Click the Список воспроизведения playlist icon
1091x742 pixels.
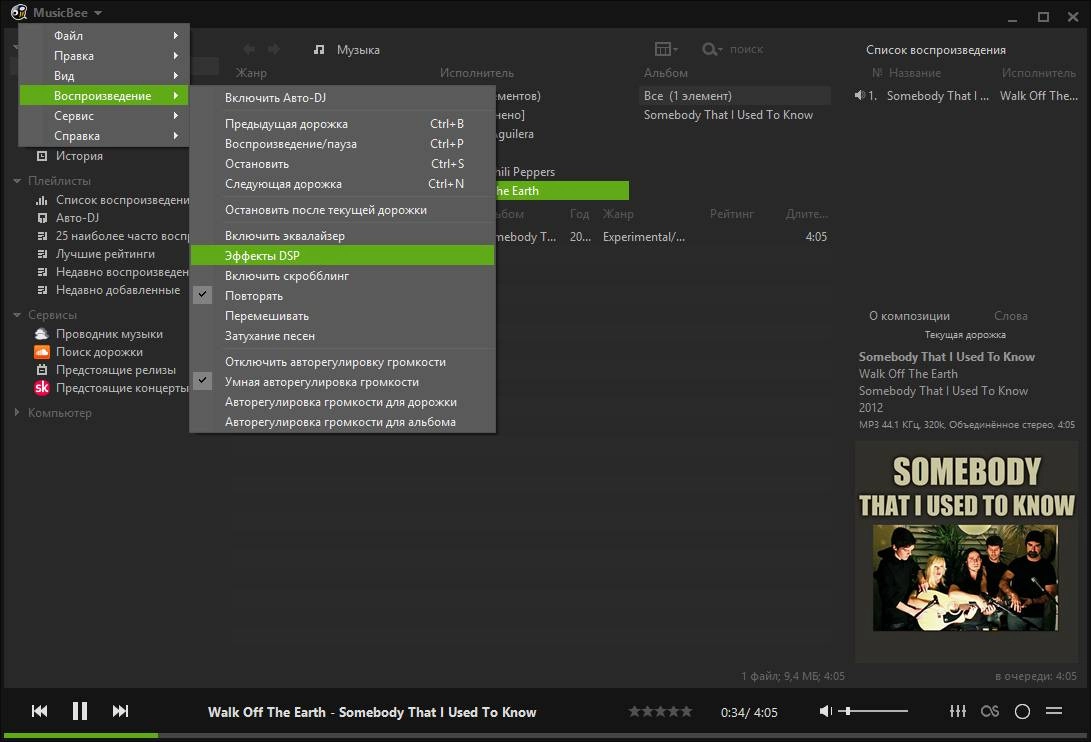click(42, 200)
